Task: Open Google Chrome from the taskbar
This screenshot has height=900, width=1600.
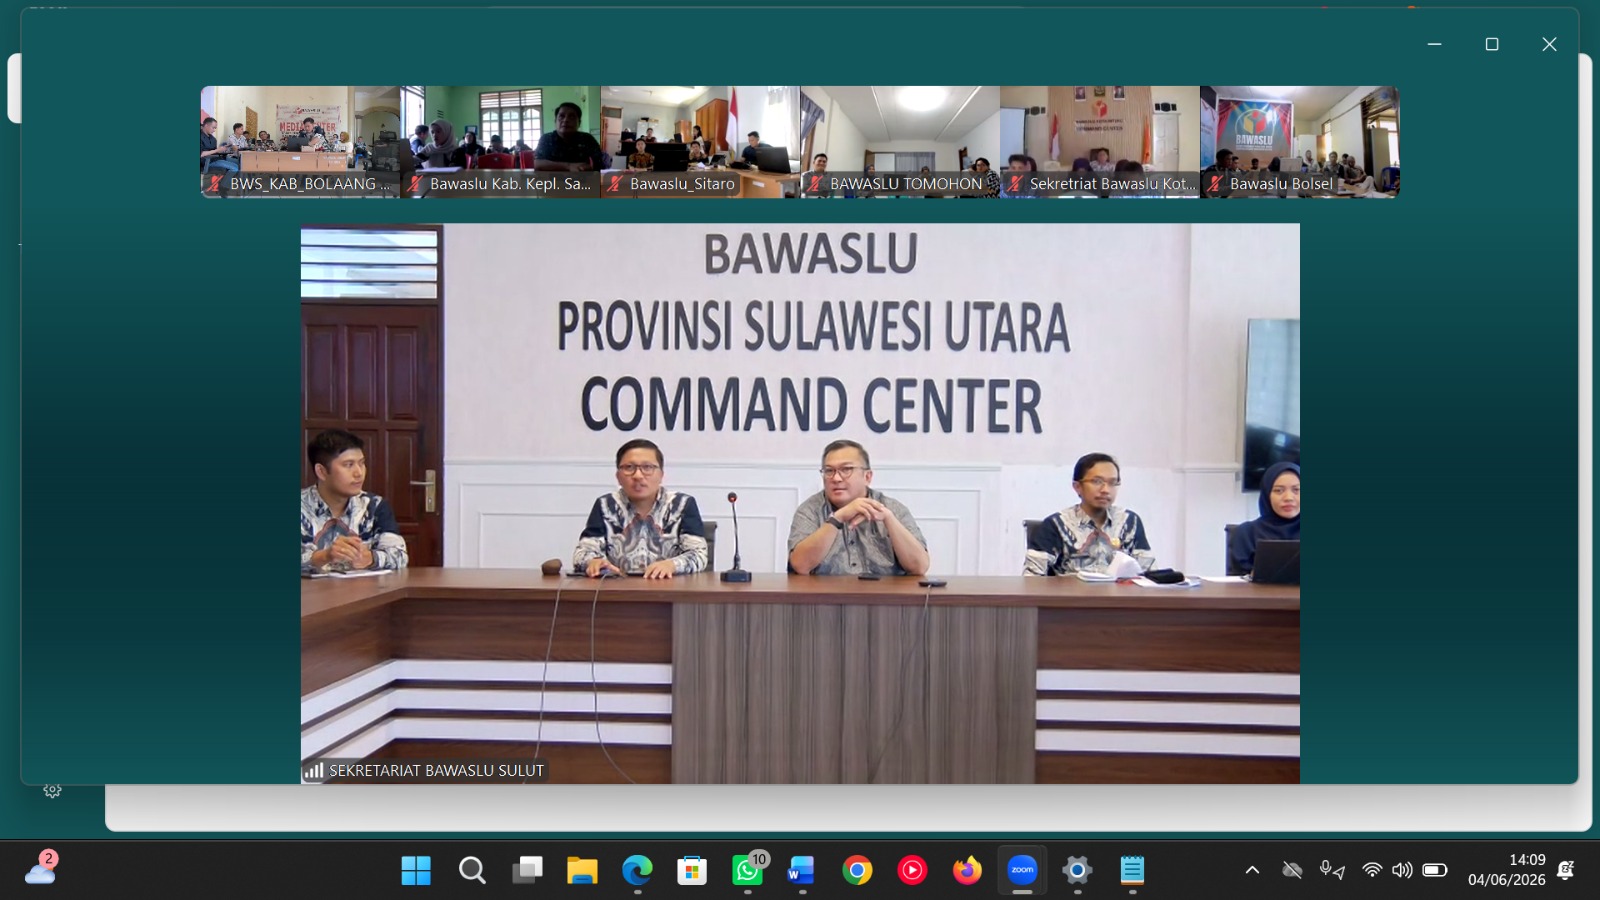Action: [x=857, y=871]
